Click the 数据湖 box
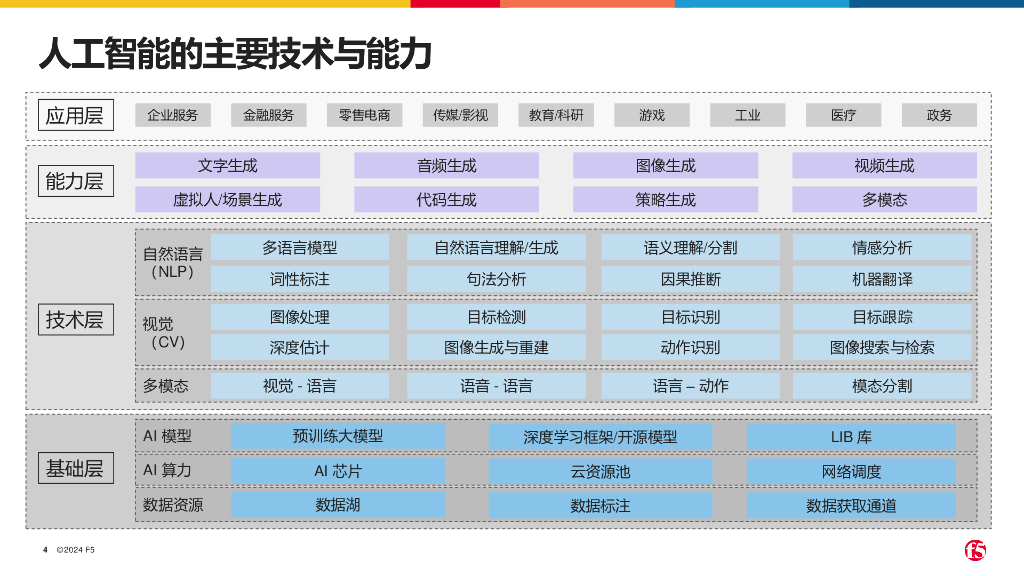 338,505
